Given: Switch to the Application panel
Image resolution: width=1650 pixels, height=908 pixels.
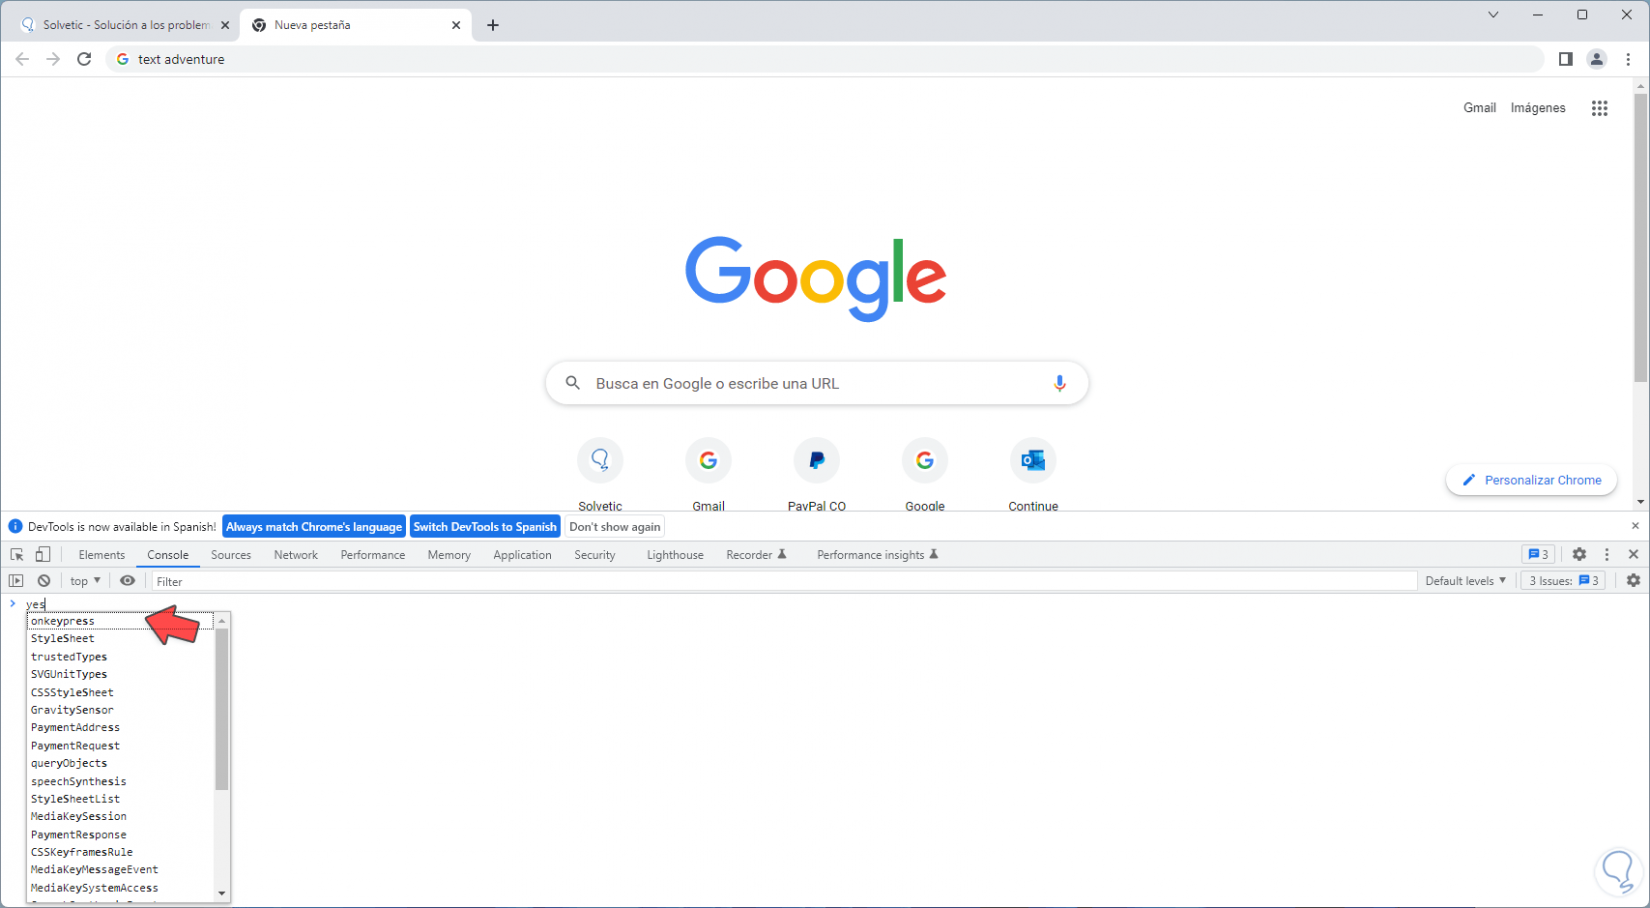Looking at the screenshot, I should [x=522, y=555].
